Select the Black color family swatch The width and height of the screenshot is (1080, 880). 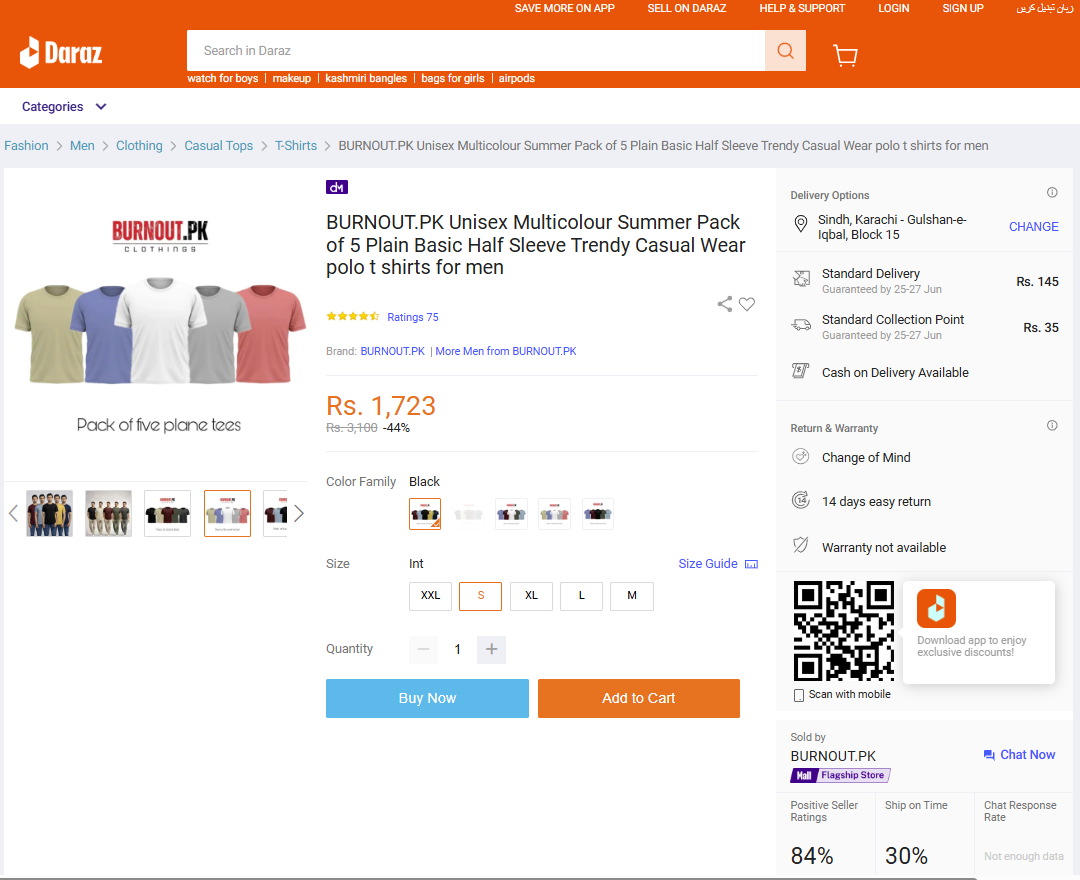pyautogui.click(x=425, y=514)
